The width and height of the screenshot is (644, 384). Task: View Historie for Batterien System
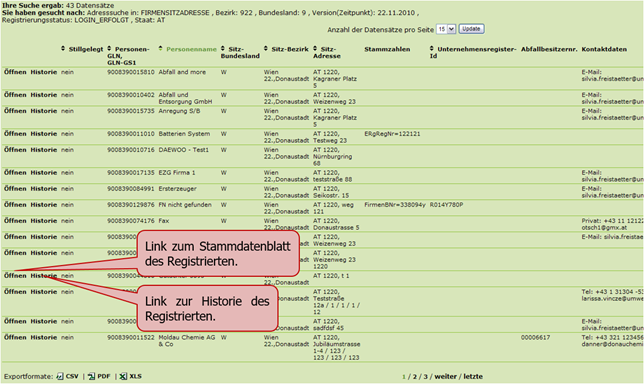[x=44, y=133]
